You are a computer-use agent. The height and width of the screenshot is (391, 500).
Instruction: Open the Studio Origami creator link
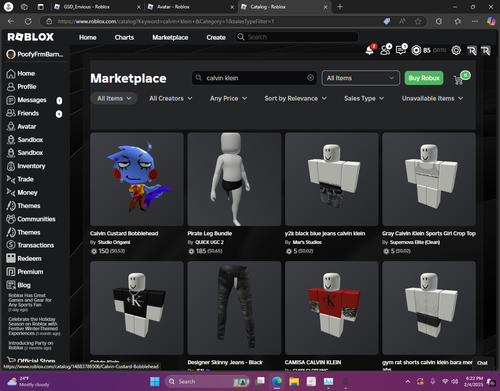(114, 242)
